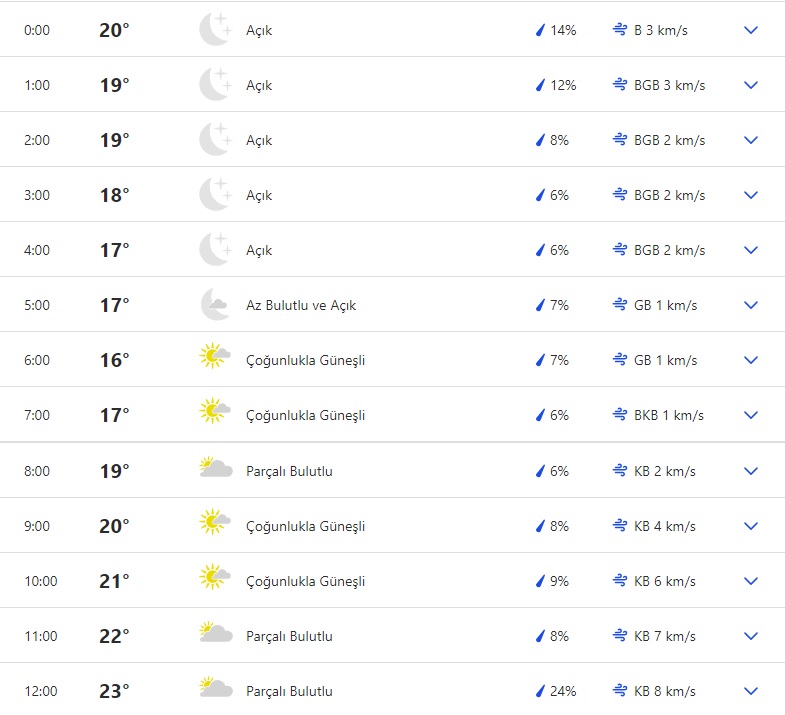Expand the 9:00 hourly row
785x715 pixels.
(752, 526)
